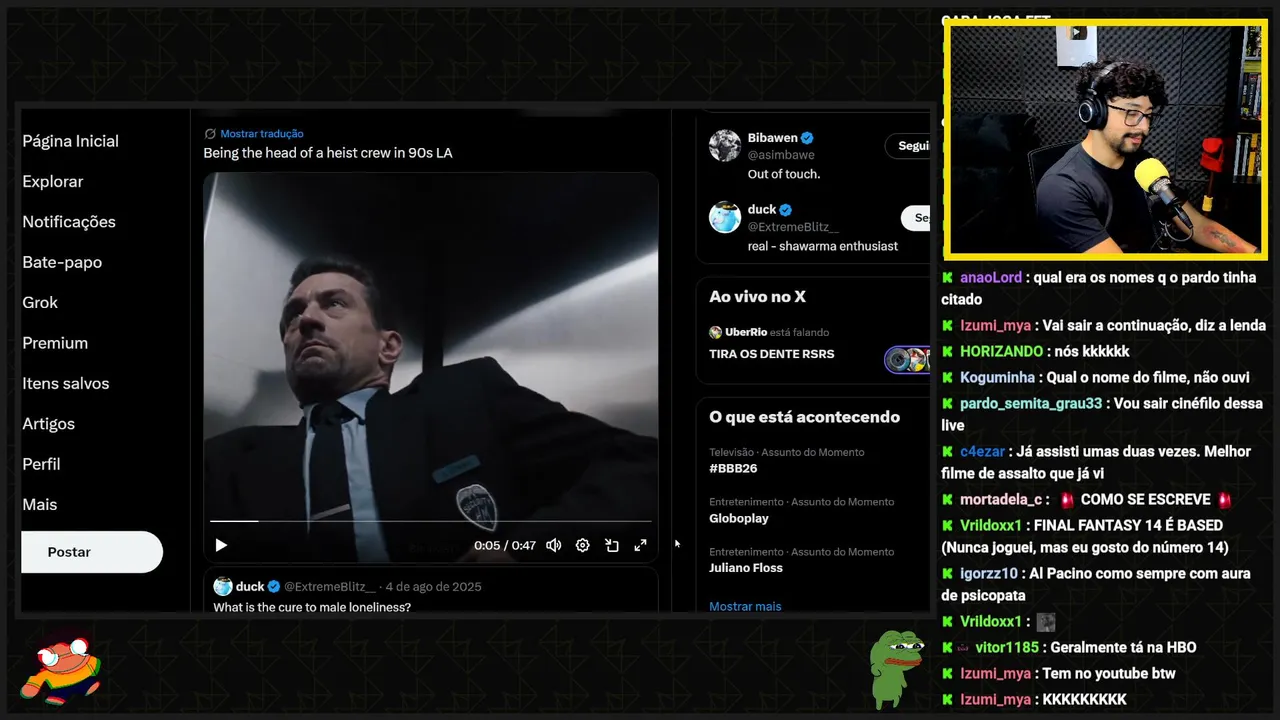Enter fullscreen on the video
The width and height of the screenshot is (1280, 720).
[x=641, y=545]
